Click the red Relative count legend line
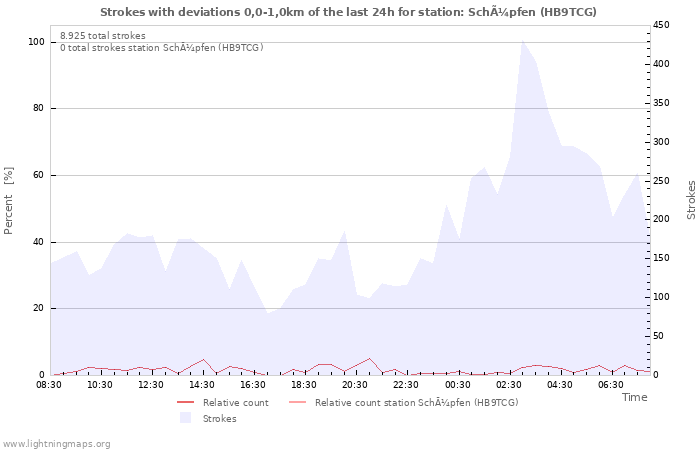 [x=185, y=402]
